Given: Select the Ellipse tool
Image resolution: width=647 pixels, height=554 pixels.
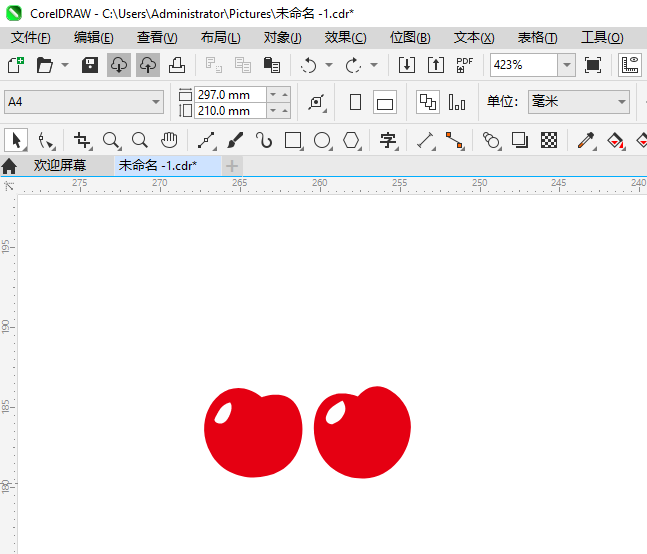Looking at the screenshot, I should pyautogui.click(x=322, y=140).
